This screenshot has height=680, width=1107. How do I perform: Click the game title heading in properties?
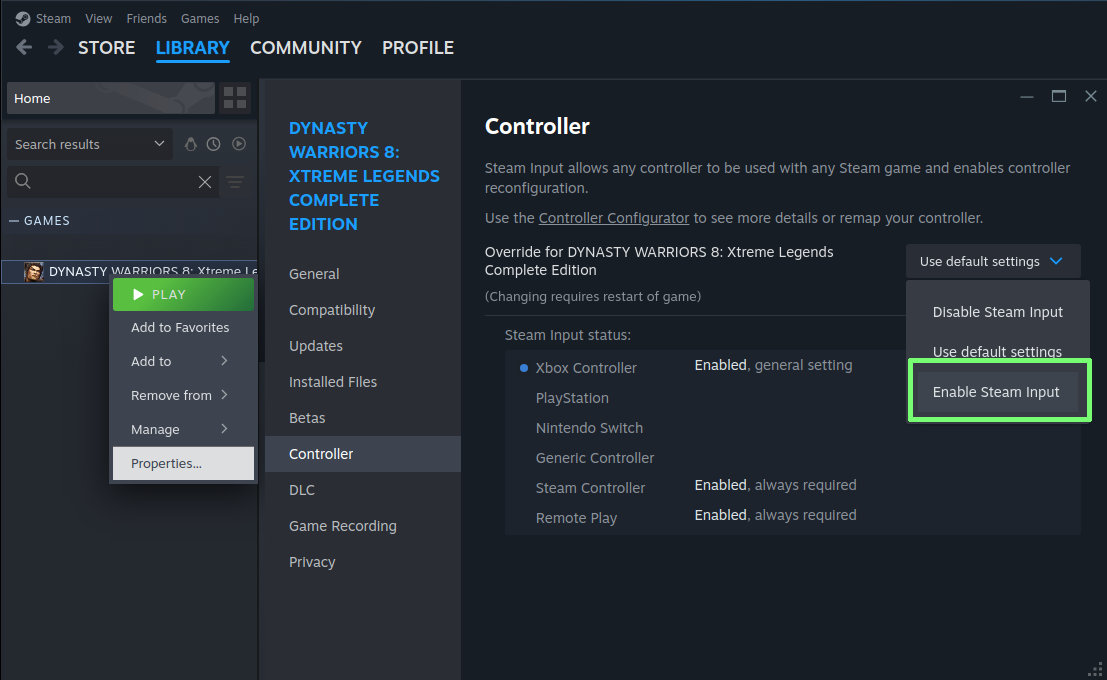364,176
